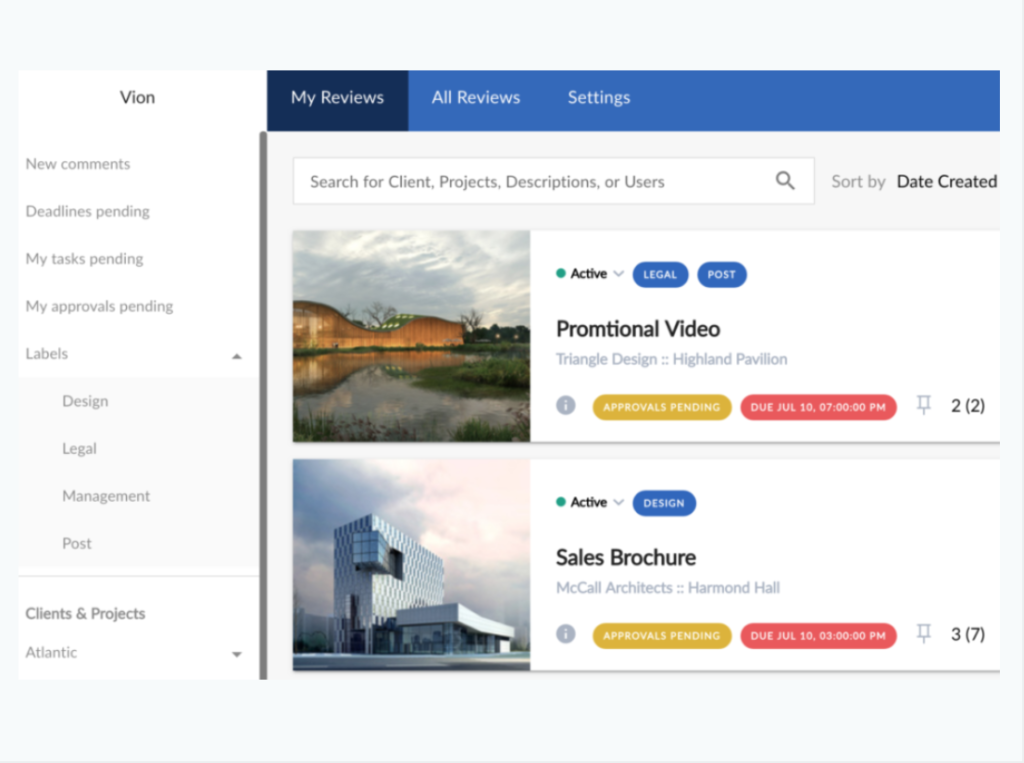Open the Active status dropdown on Promtional Video

(x=621, y=273)
